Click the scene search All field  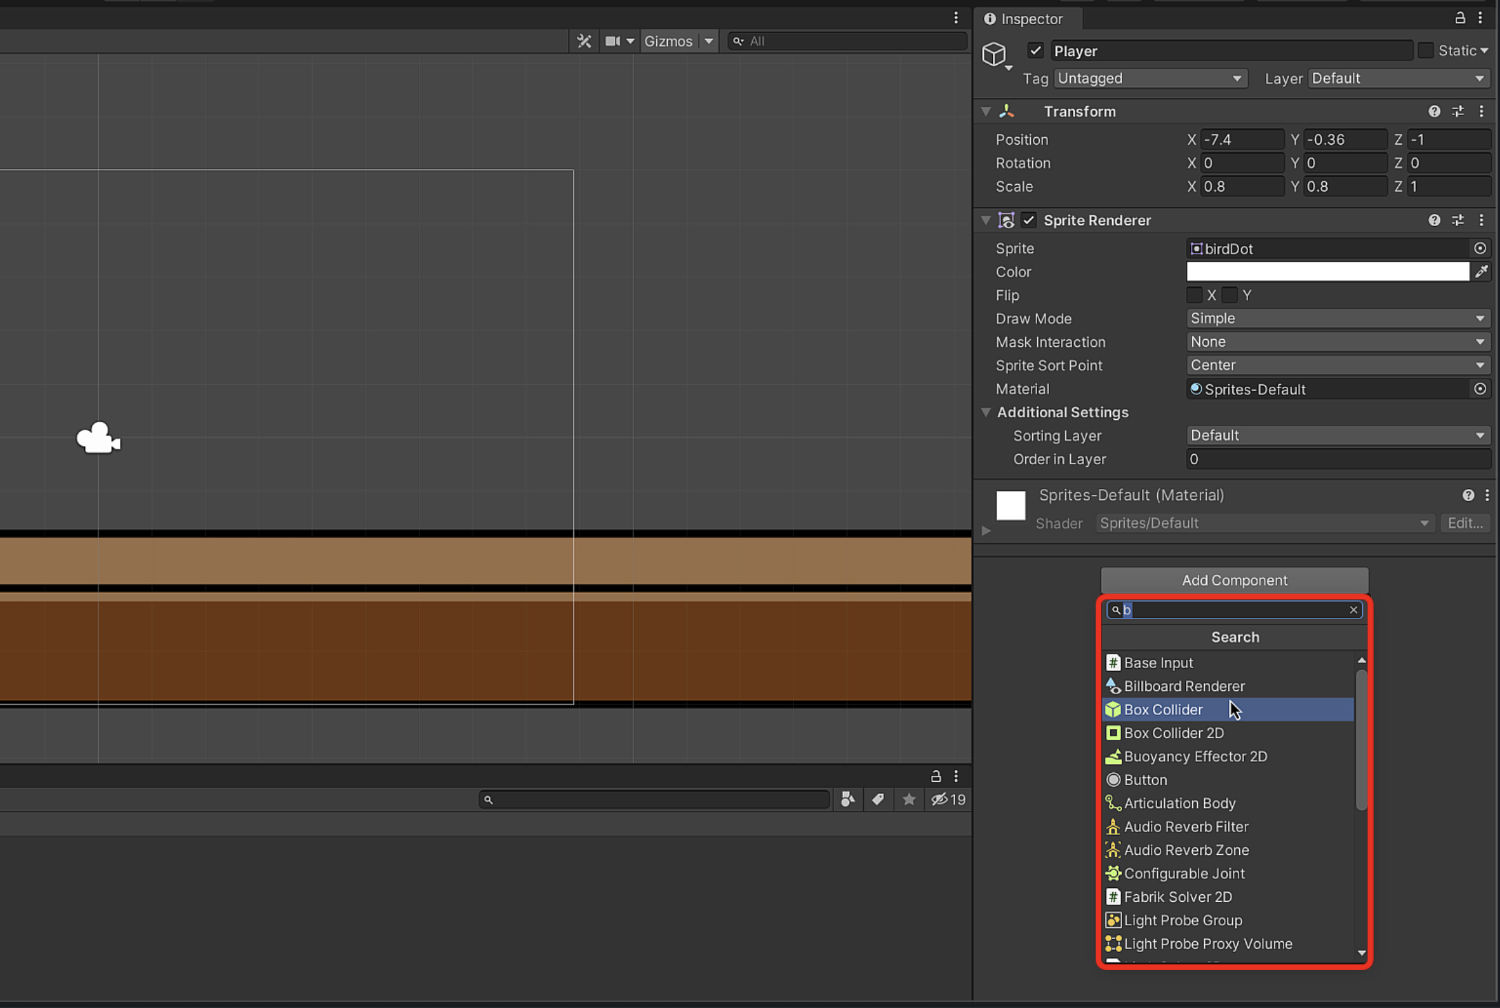pos(847,41)
